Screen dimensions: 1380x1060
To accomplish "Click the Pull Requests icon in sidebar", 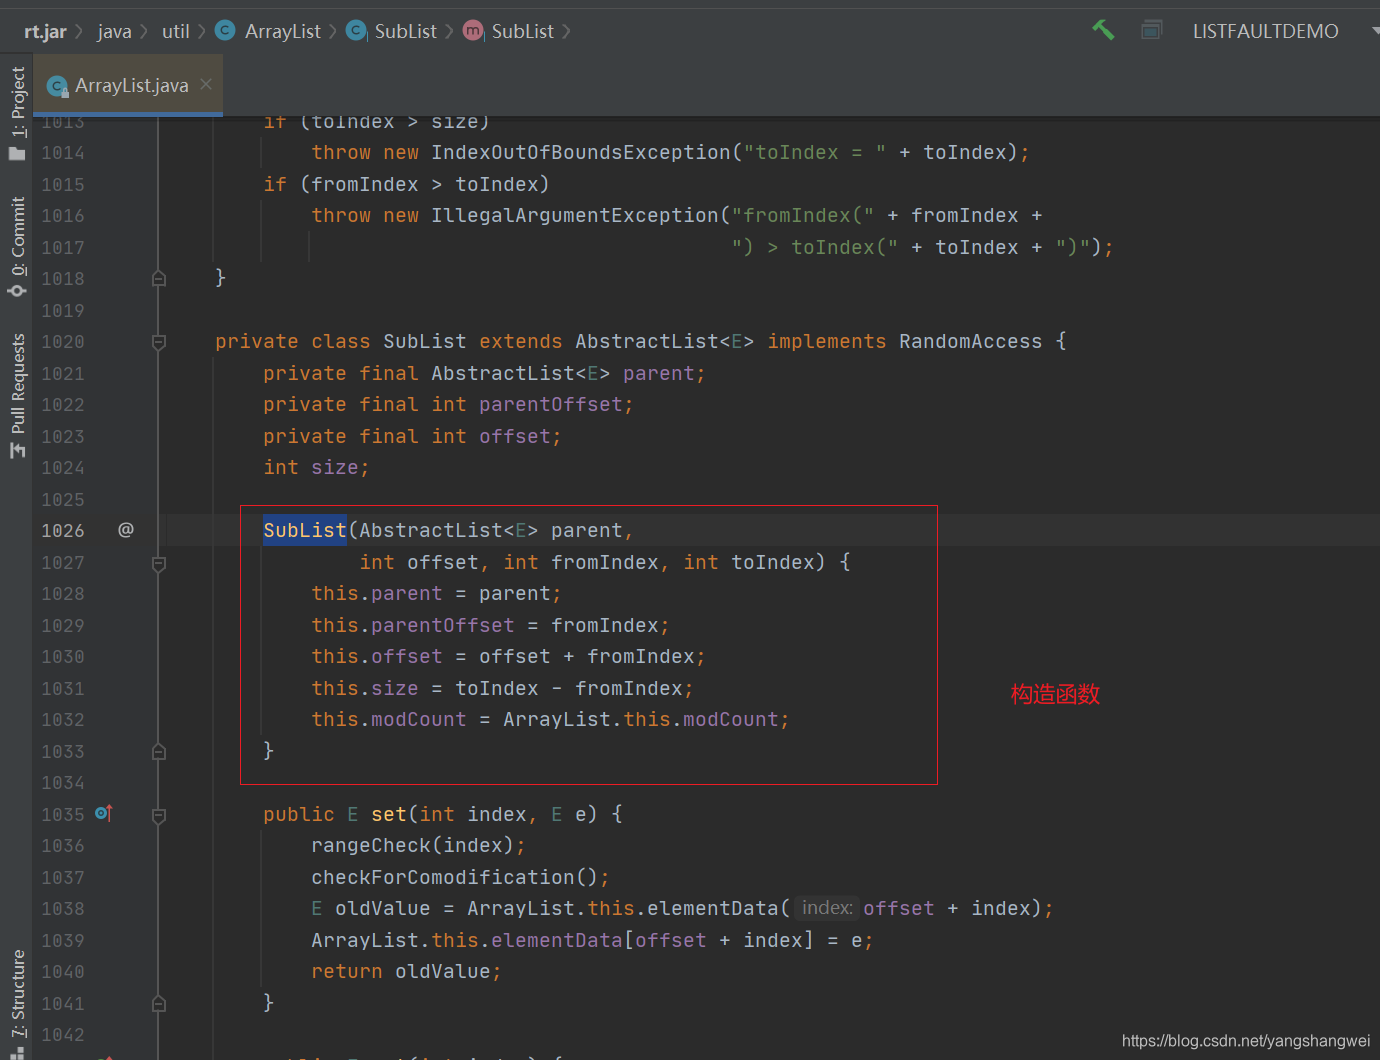I will coord(17,451).
